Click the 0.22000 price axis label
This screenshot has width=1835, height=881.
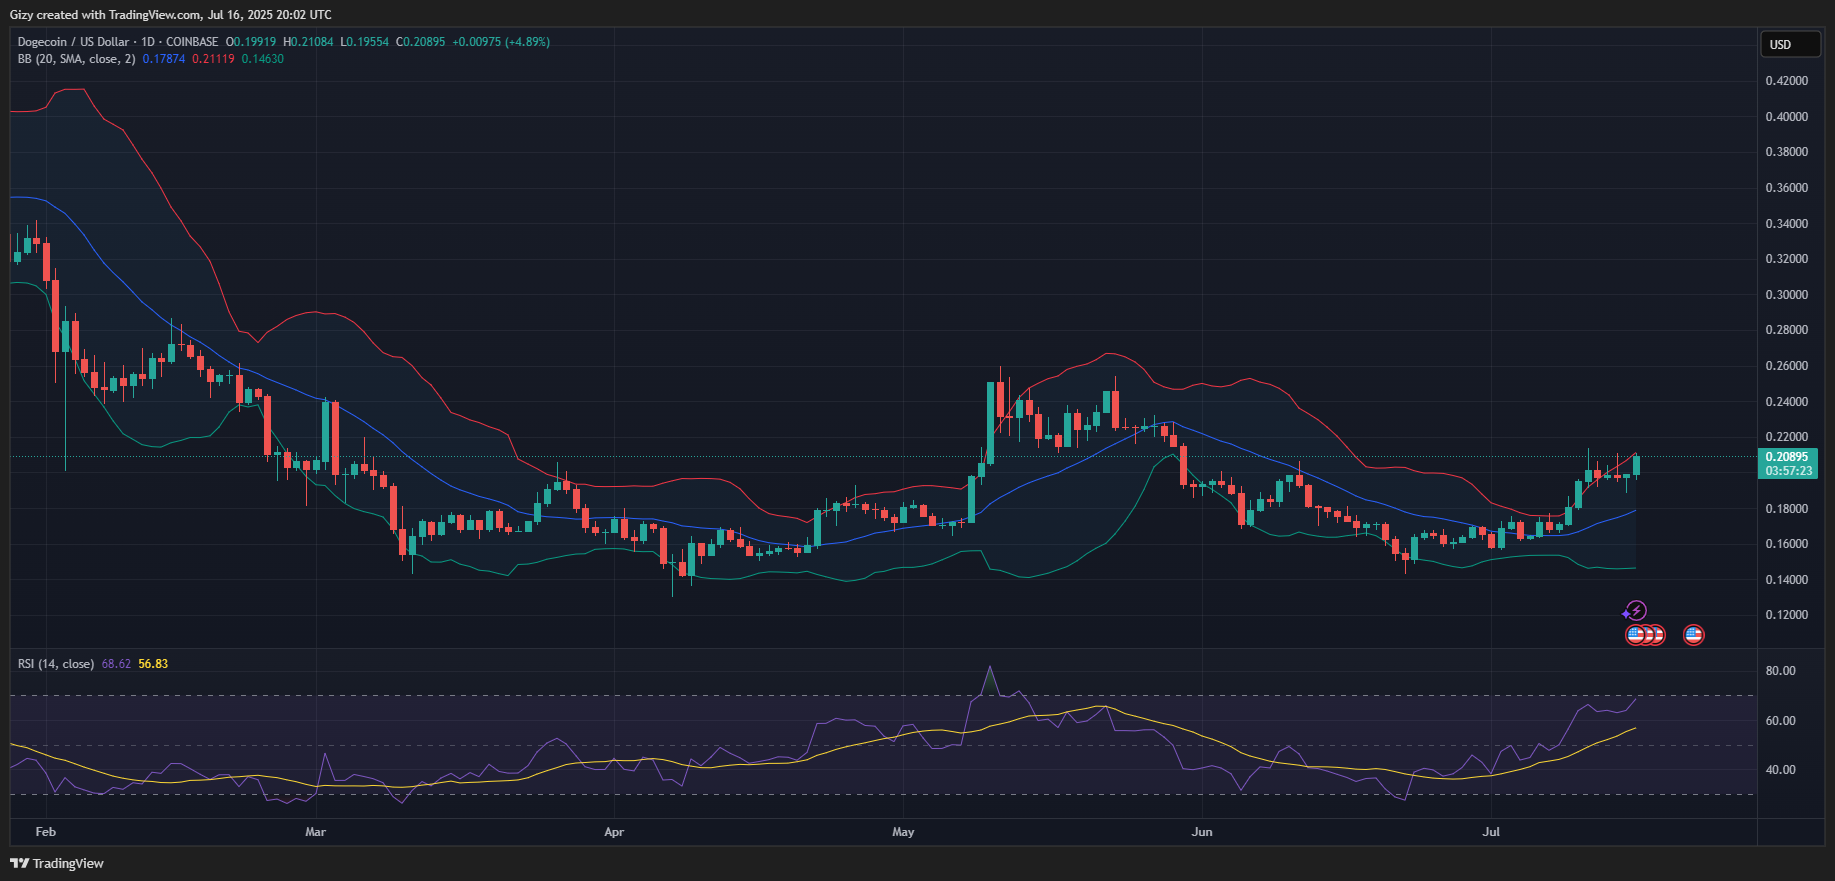click(1786, 437)
